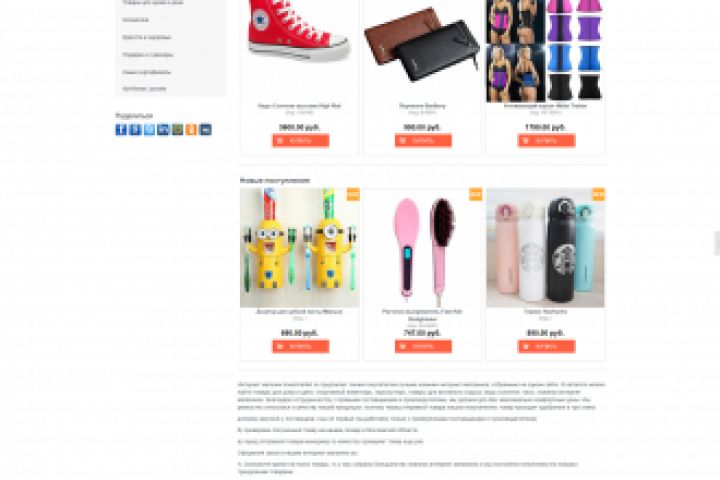The height and width of the screenshot is (480, 720).
Task: Add Starbucks thermos to cart
Action: [546, 346]
